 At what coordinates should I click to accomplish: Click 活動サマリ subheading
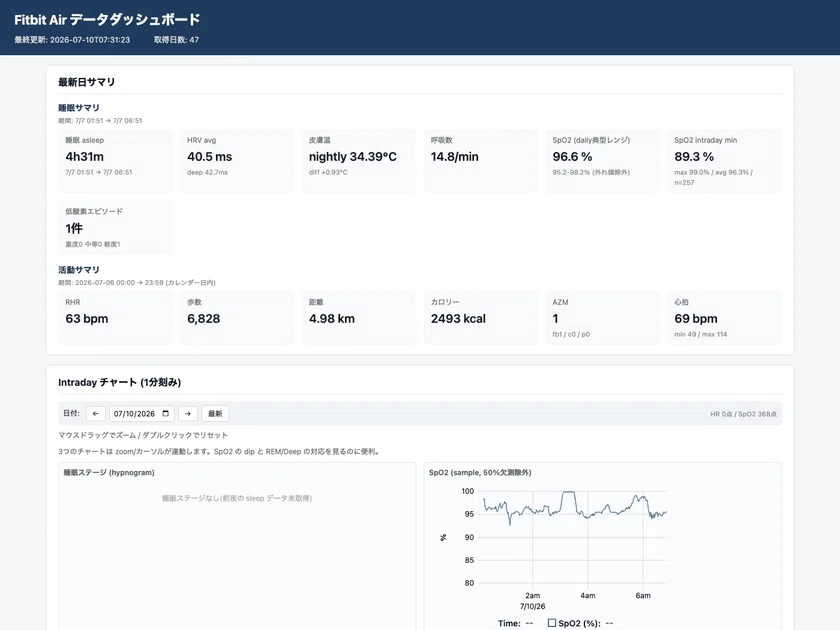click(x=79, y=269)
